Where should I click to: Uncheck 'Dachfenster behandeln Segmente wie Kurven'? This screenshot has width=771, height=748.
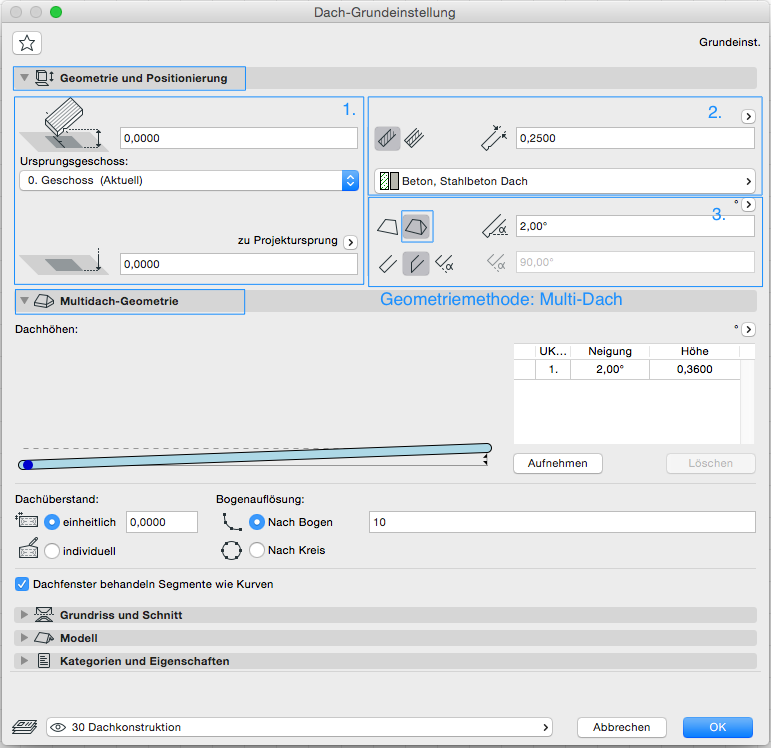[22, 584]
